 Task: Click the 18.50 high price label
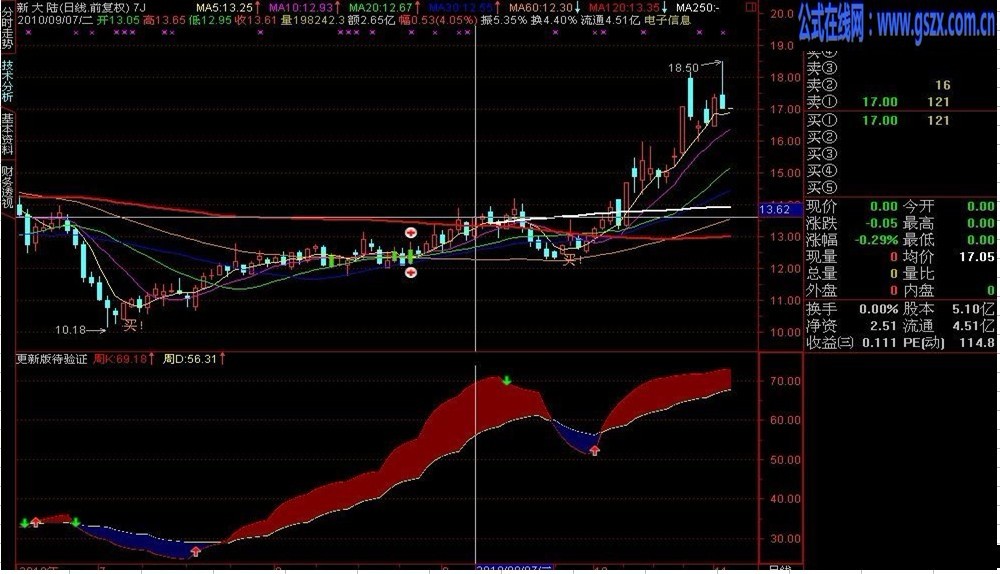point(683,68)
